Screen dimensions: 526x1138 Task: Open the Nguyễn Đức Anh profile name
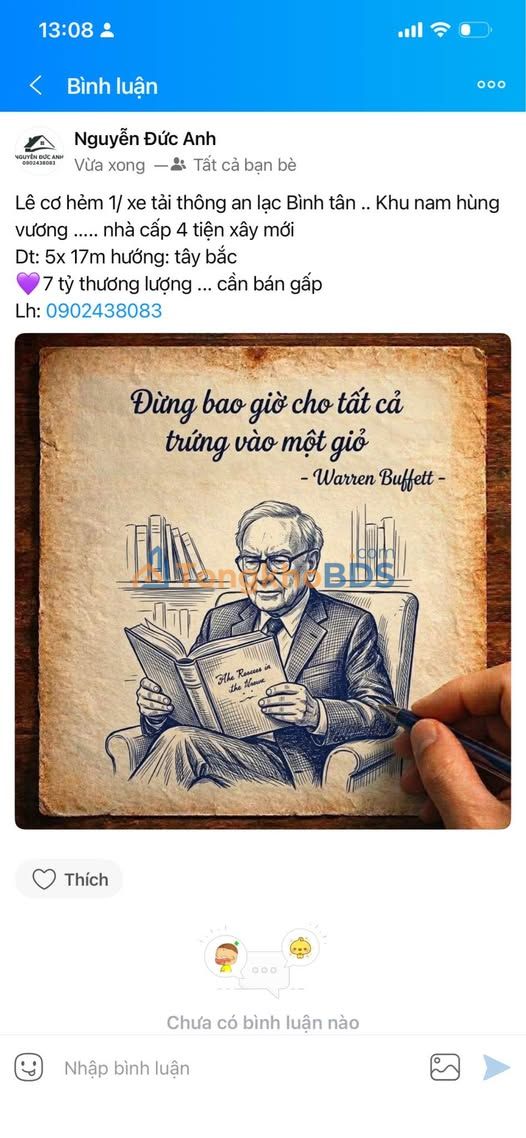145,139
